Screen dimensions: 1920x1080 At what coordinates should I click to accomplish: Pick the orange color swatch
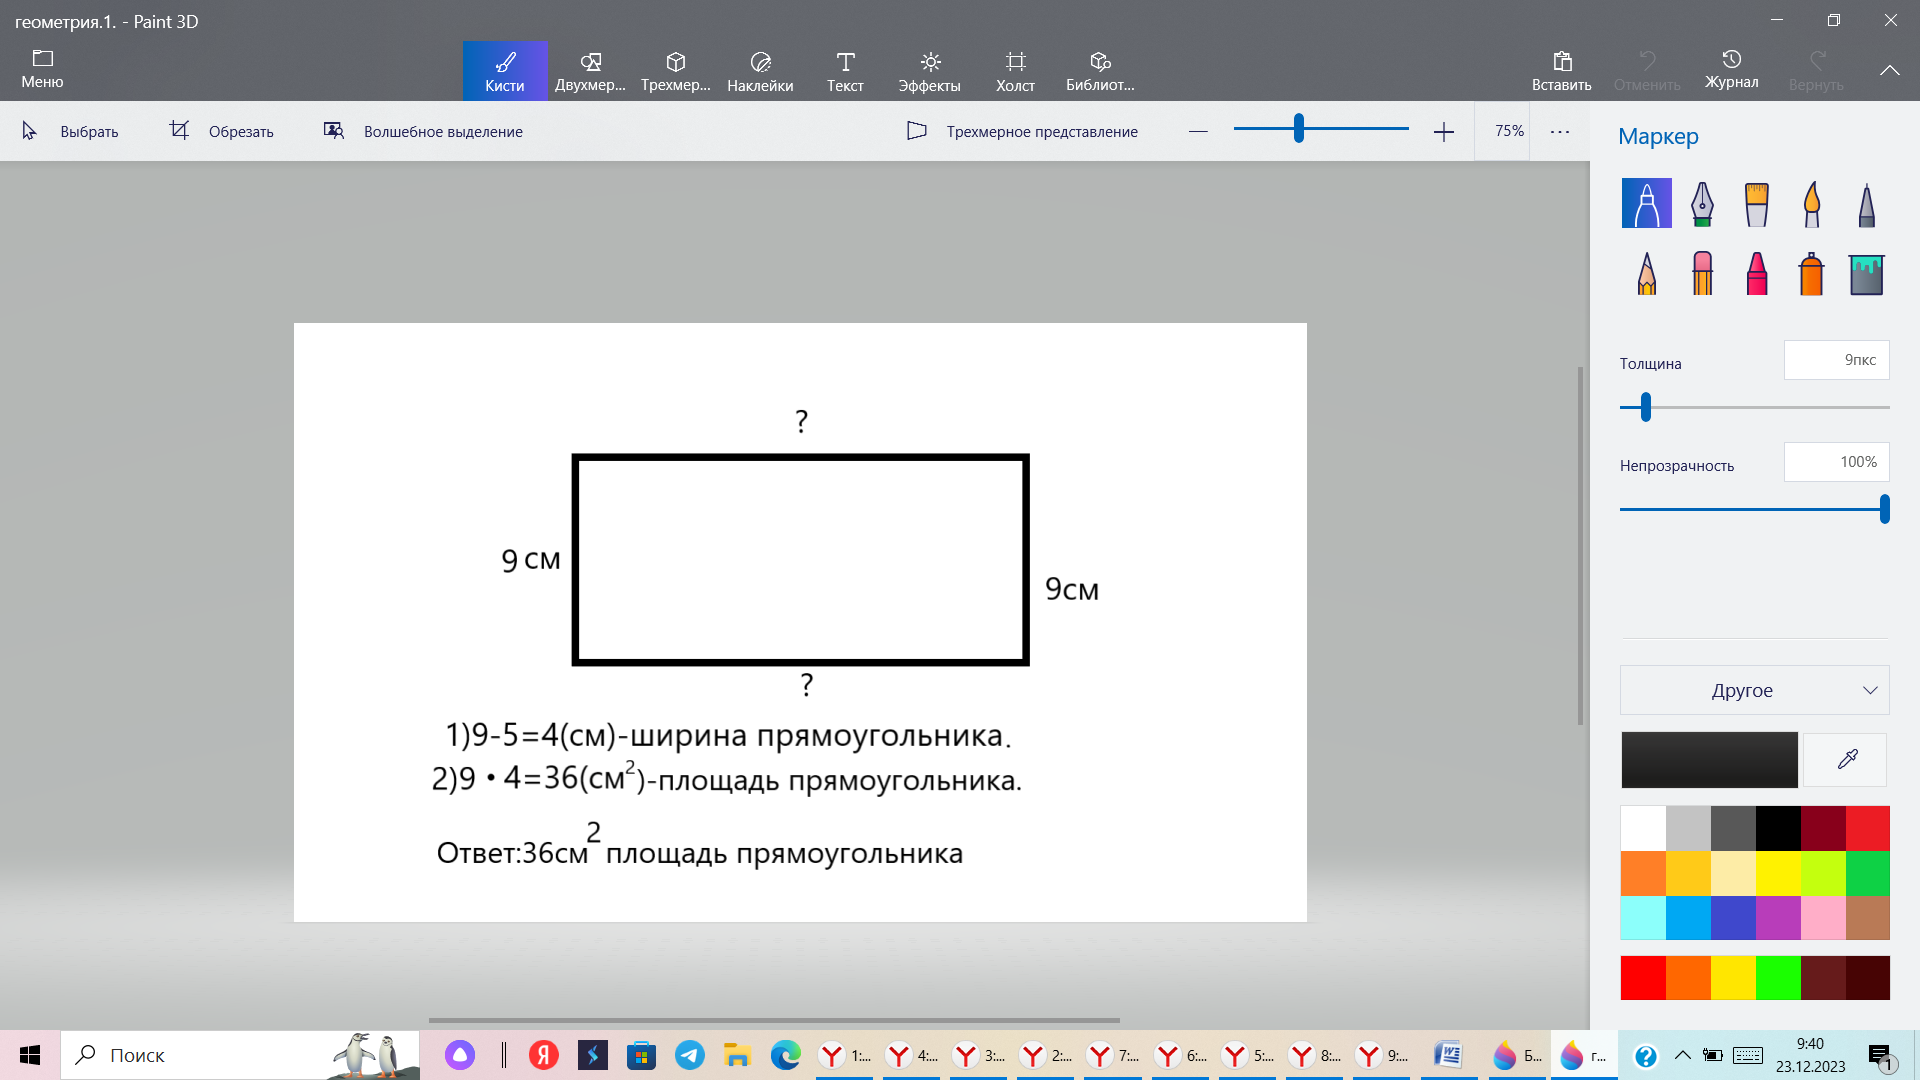coord(1643,873)
